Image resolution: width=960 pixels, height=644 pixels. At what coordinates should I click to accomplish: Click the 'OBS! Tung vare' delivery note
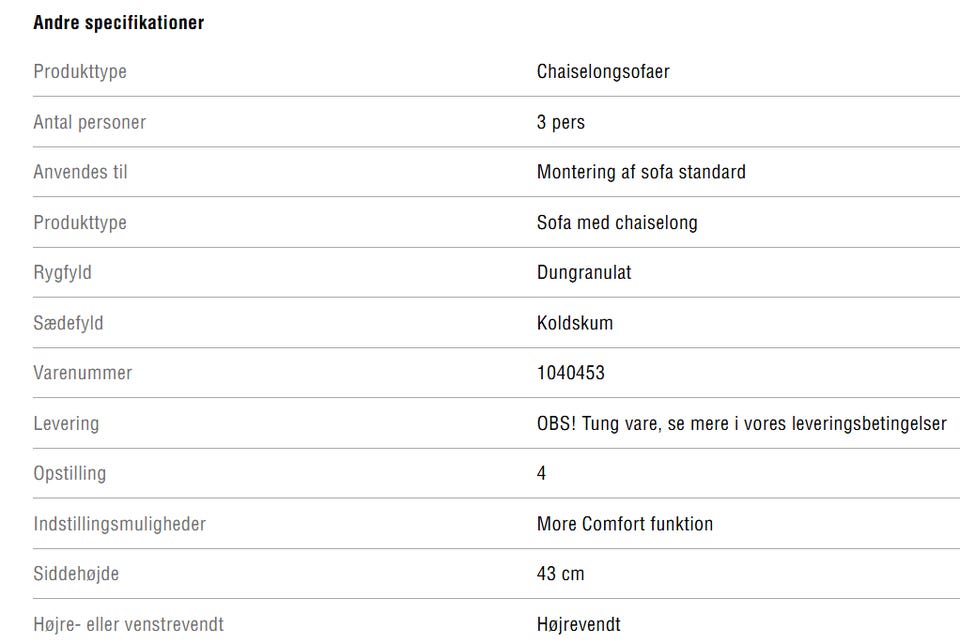(741, 423)
